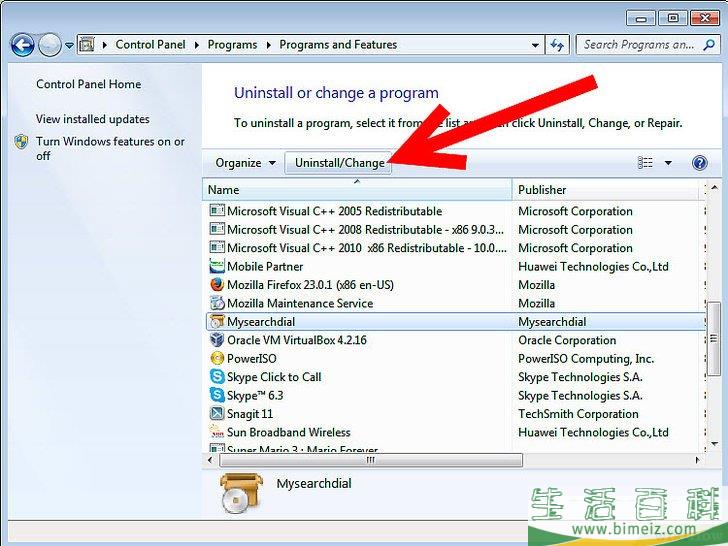Select Mozilla Maintenance Service icon
This screenshot has width=728, height=546.
[217, 303]
